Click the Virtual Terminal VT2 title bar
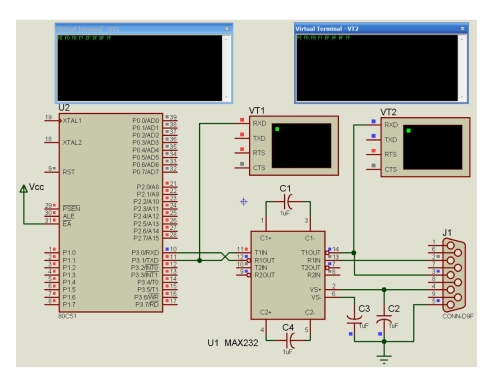The width and height of the screenshot is (485, 373). coord(377,29)
